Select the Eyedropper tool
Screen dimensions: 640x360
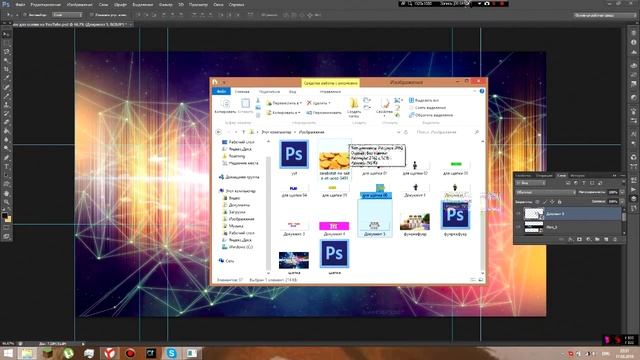7,78
